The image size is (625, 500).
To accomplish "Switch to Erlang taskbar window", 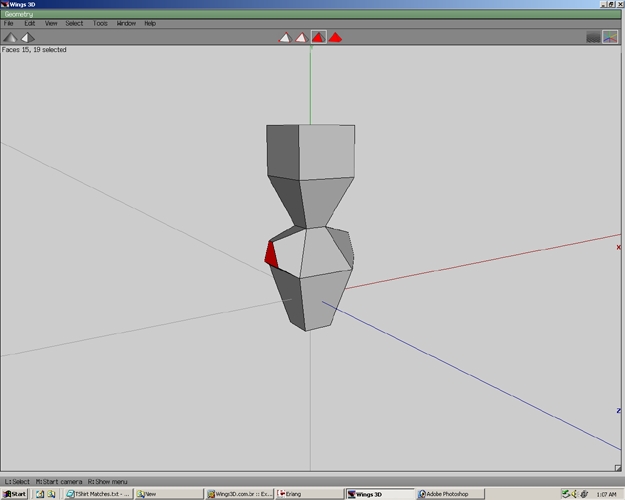I will 309,494.
